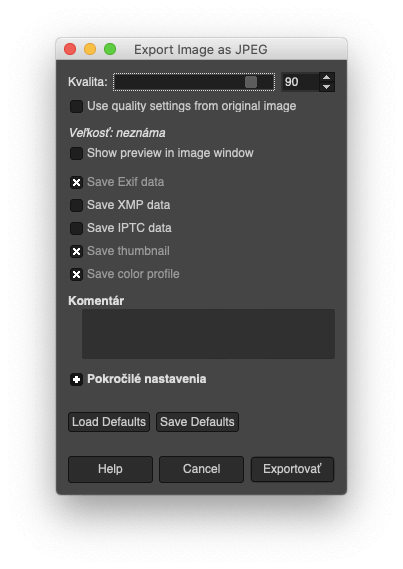Click the Load Defaults button

109,422
